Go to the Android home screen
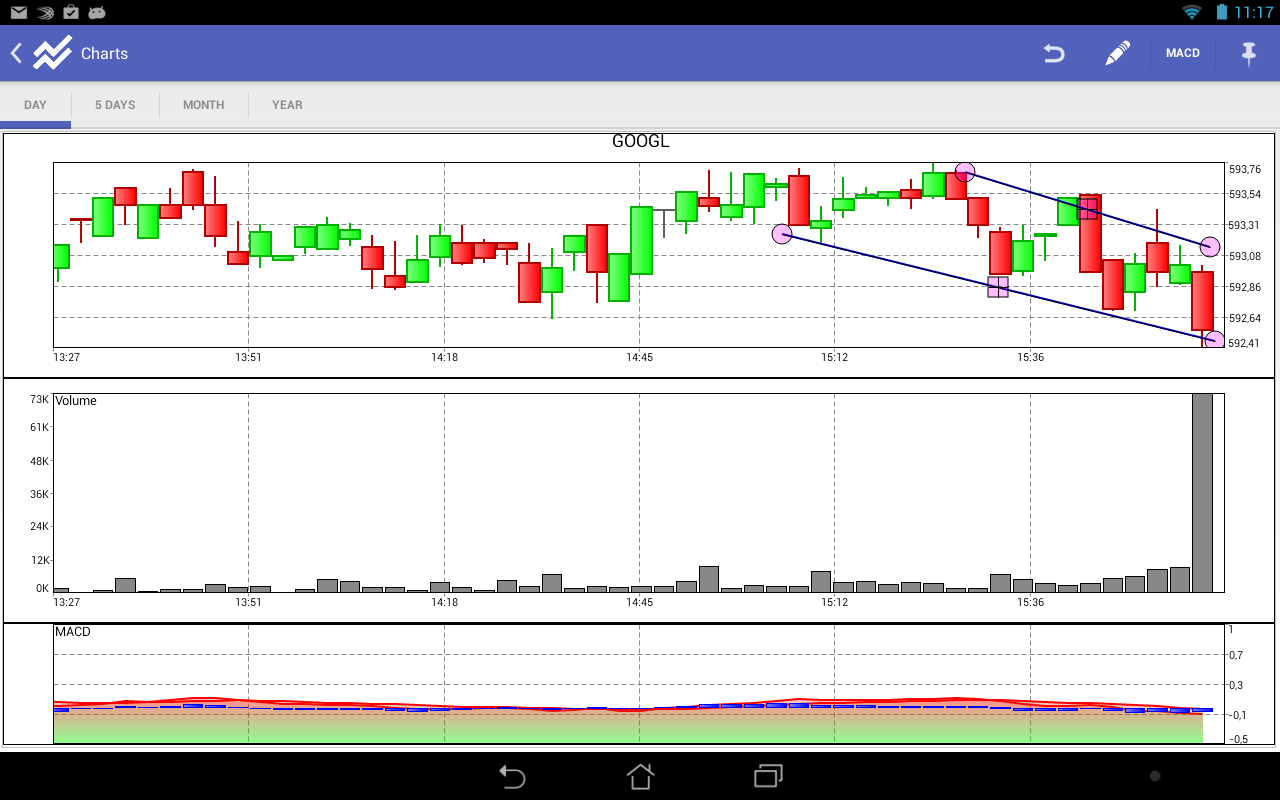The width and height of the screenshot is (1280, 800). [640, 776]
